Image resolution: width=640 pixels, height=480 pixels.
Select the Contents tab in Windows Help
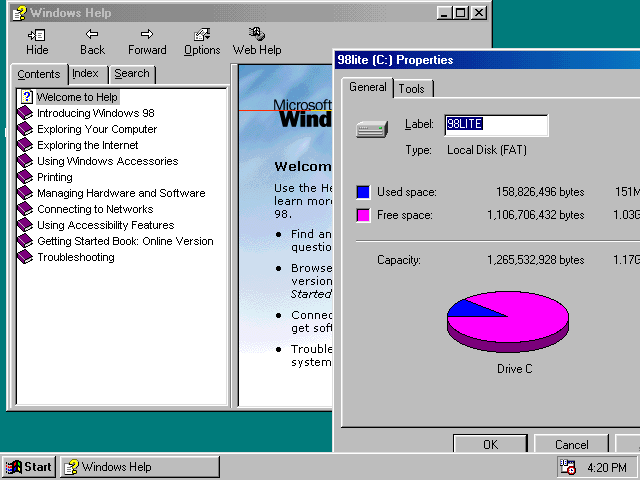click(39, 74)
